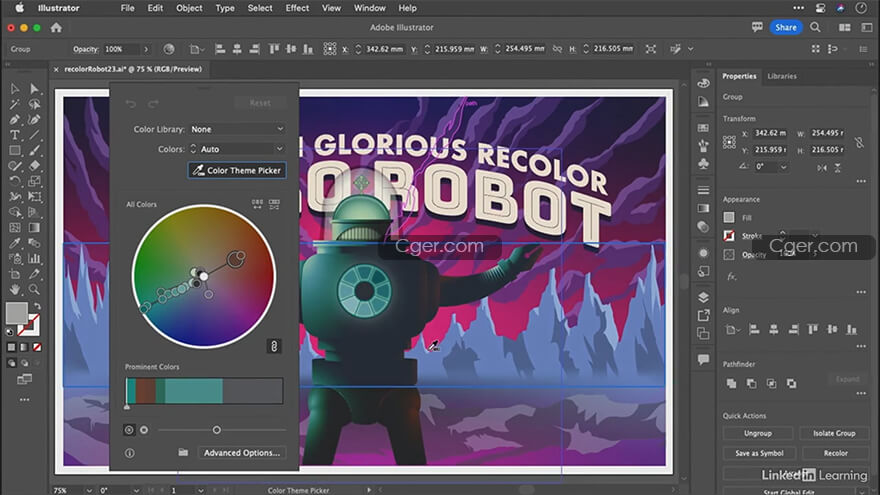Toggle random saturation and brightness button
The height and width of the screenshot is (495, 880).
[x=274, y=204]
